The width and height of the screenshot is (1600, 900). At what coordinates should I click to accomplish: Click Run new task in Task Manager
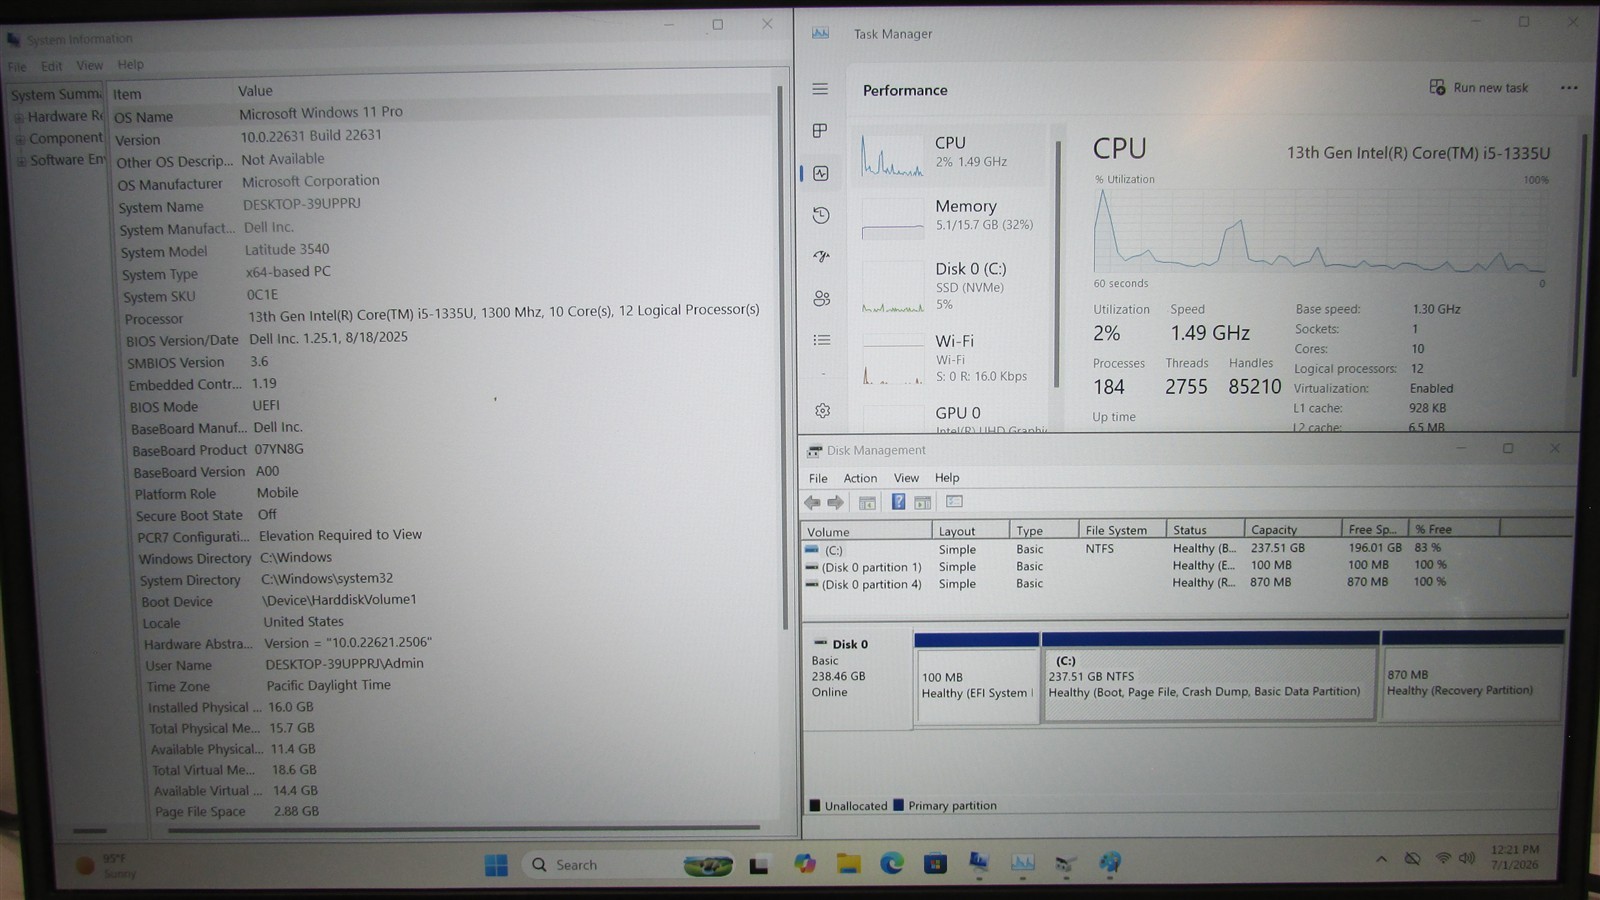(1479, 88)
